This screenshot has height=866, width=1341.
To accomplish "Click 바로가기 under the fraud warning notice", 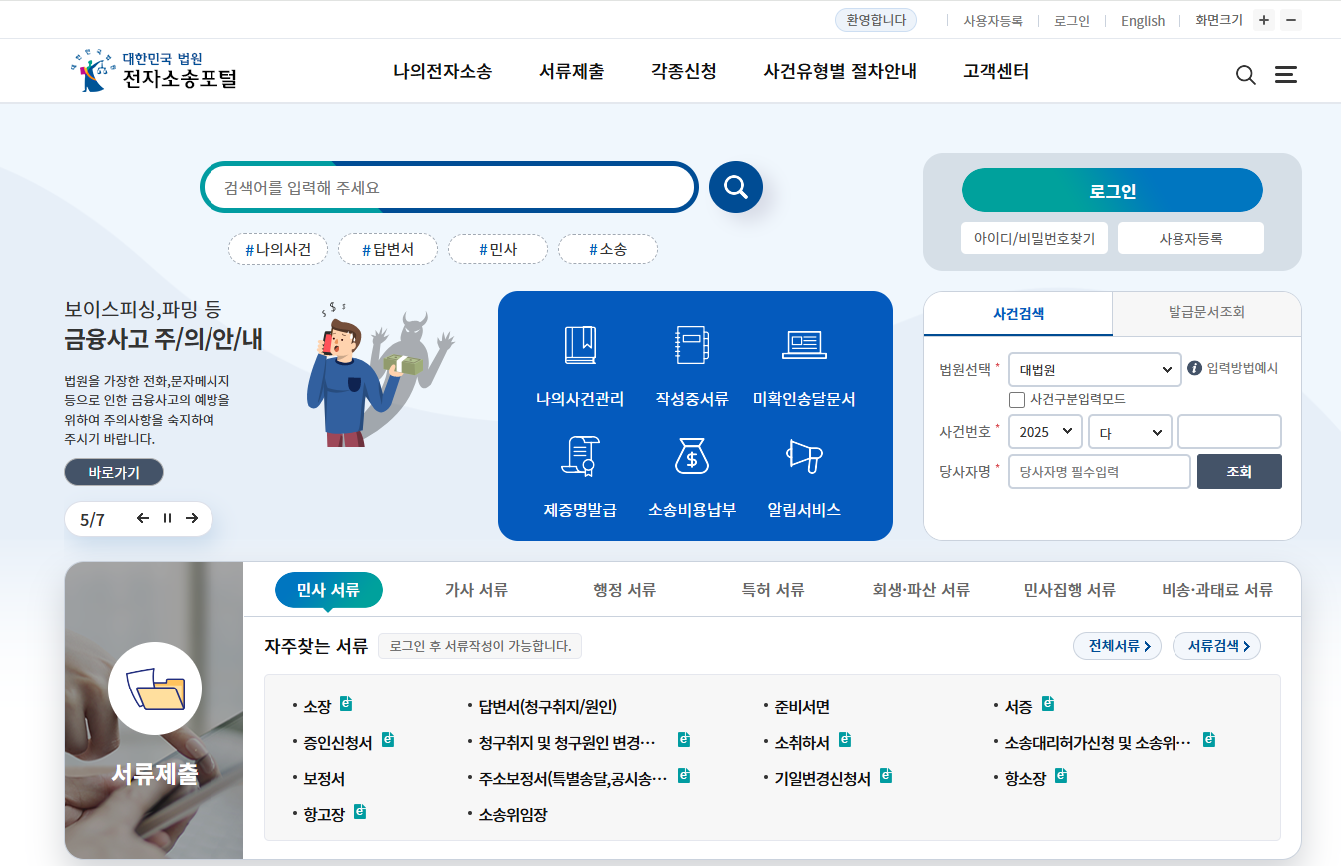I will (113, 471).
